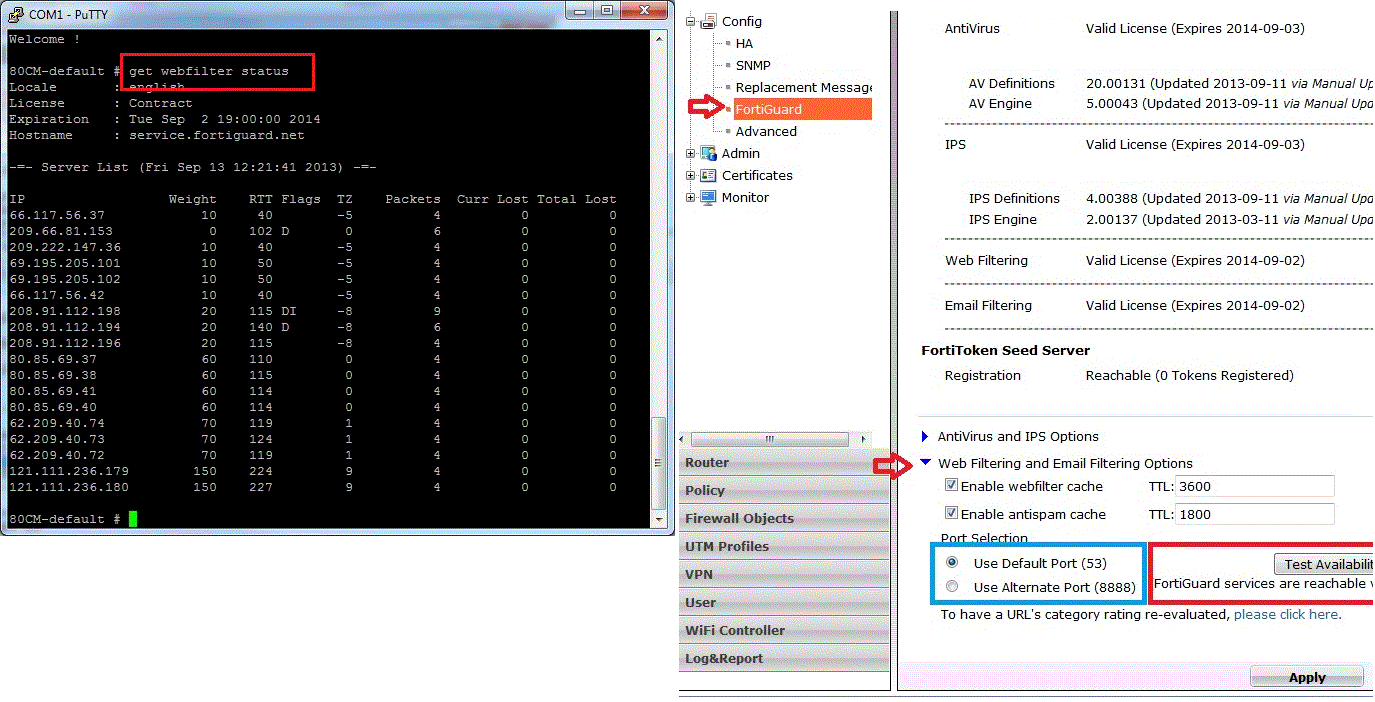The image size is (1375, 702).
Task: Click the Web Filtering license status text
Action: [1195, 260]
